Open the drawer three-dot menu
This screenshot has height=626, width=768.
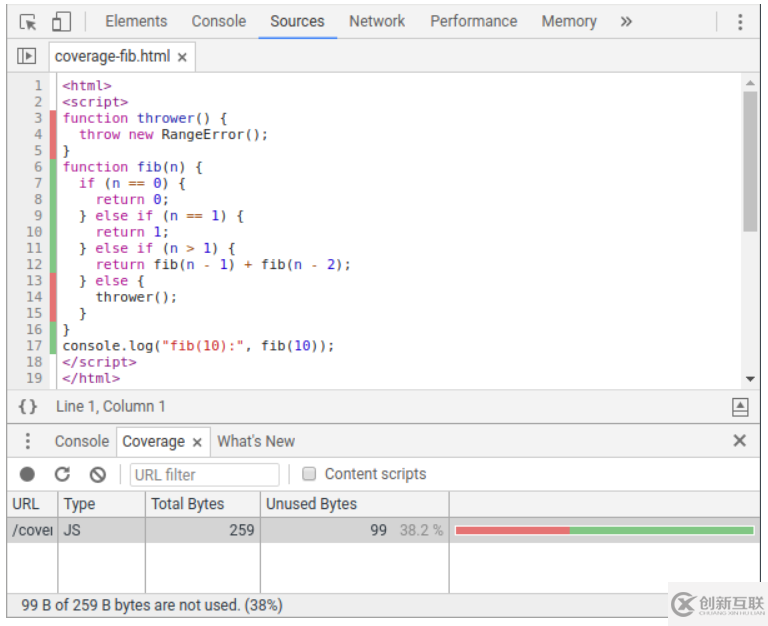(28, 441)
